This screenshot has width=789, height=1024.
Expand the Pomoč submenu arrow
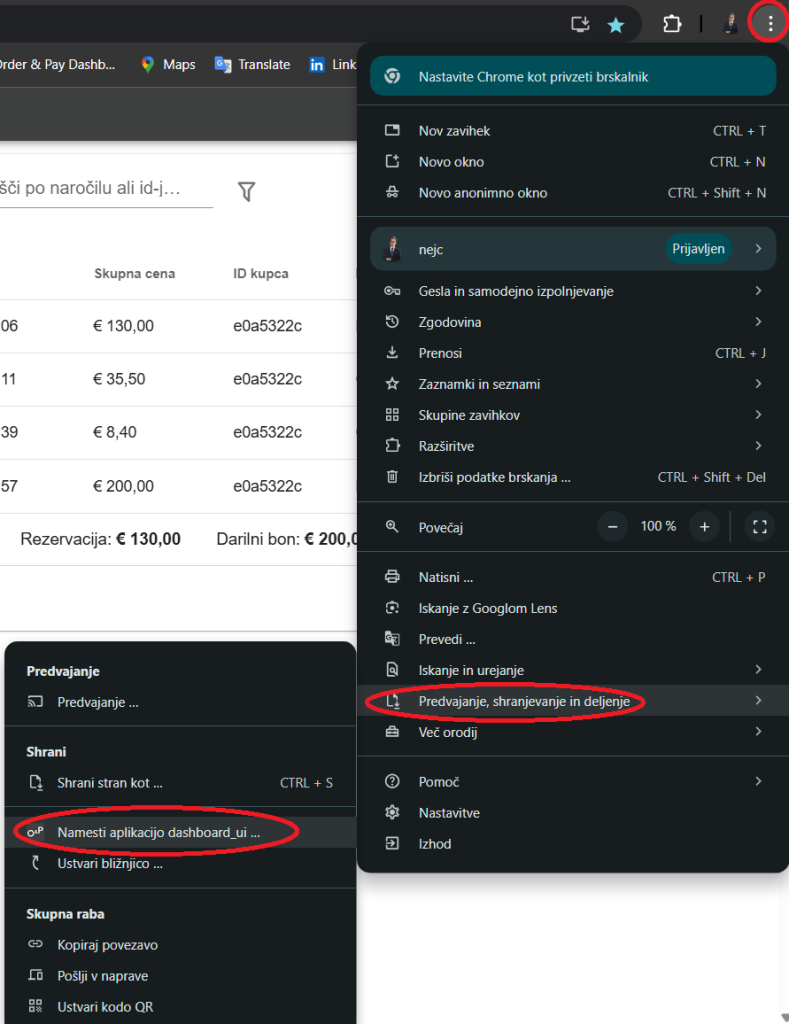[758, 781]
